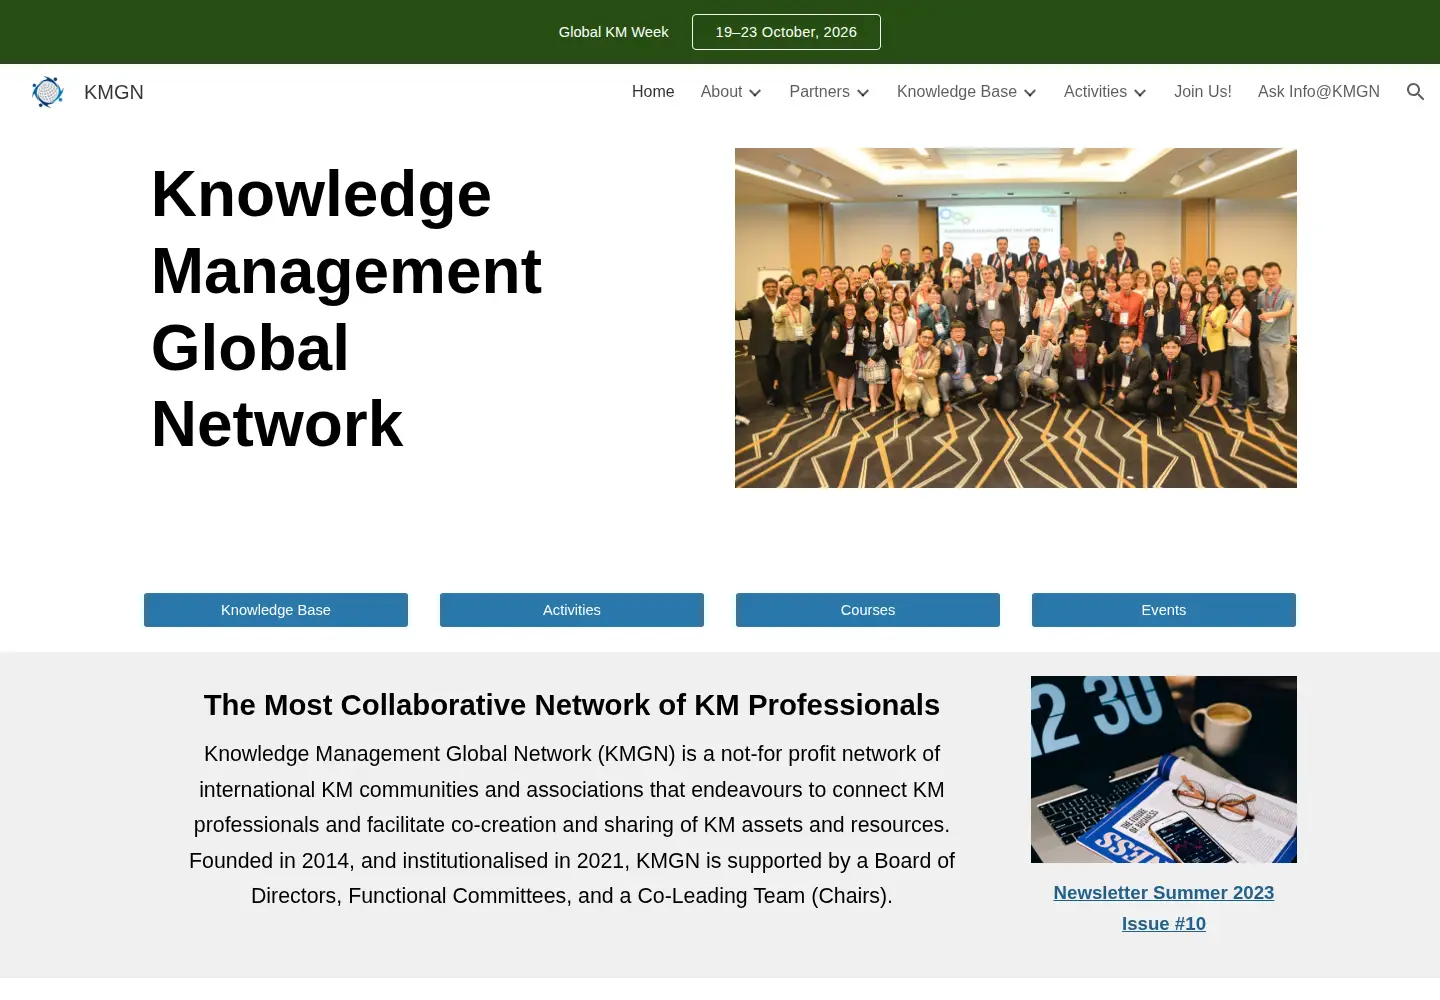Open the group photo of conference attendees
This screenshot has width=1440, height=1000.
click(1016, 318)
